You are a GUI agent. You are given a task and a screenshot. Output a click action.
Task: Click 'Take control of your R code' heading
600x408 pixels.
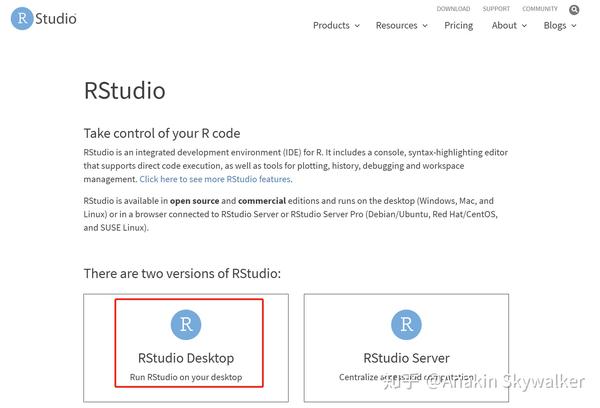pos(162,133)
